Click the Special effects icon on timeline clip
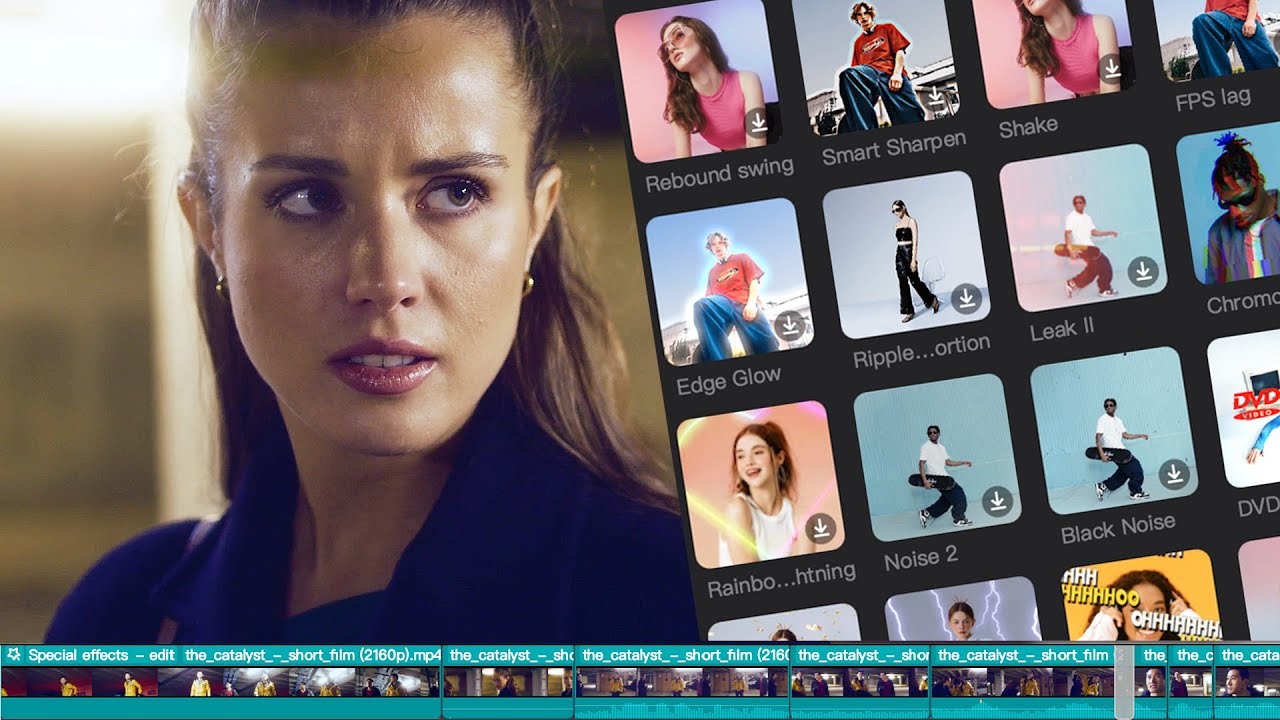Screen dimensions: 1280x720 click(13, 655)
